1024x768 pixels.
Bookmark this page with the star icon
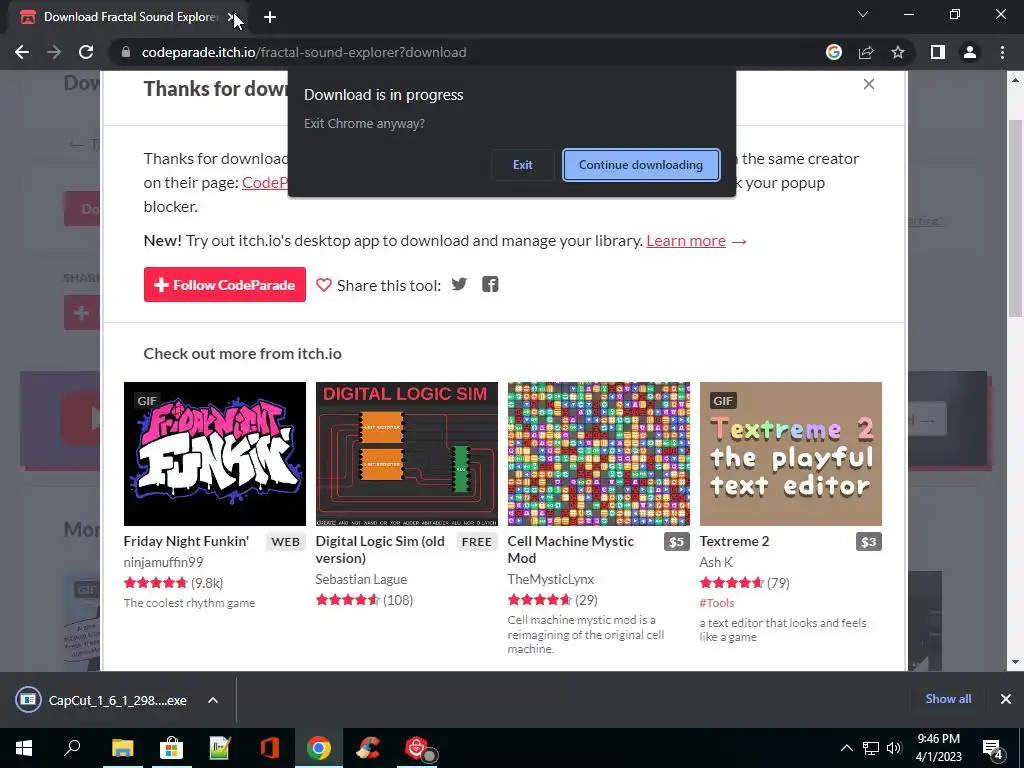tap(898, 52)
